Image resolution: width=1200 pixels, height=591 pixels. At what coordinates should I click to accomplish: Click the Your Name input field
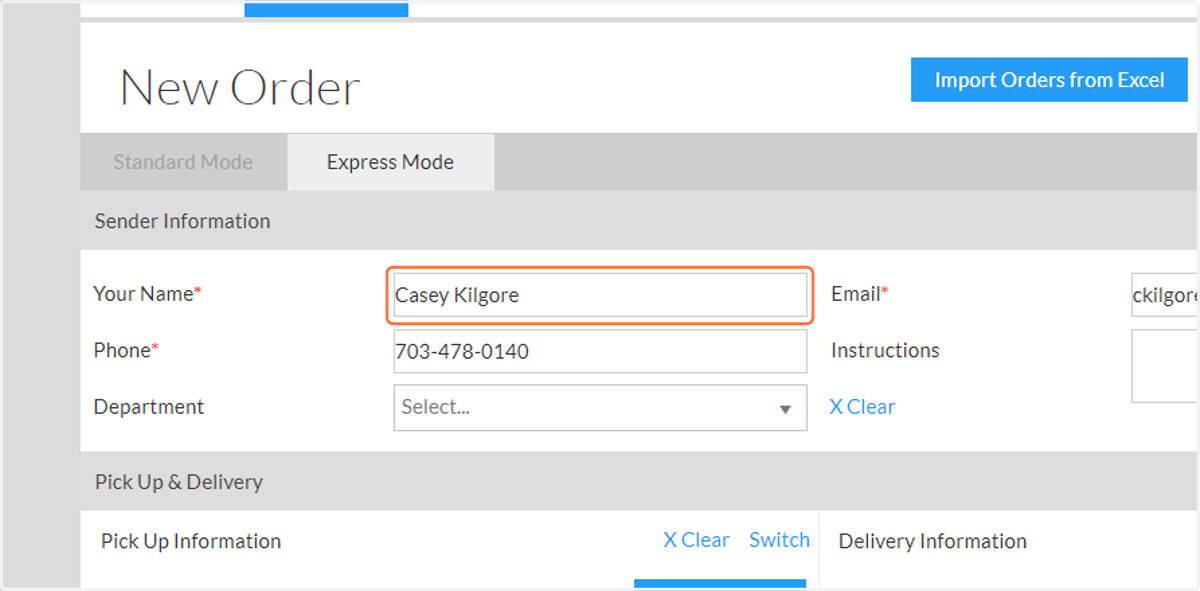tap(600, 295)
